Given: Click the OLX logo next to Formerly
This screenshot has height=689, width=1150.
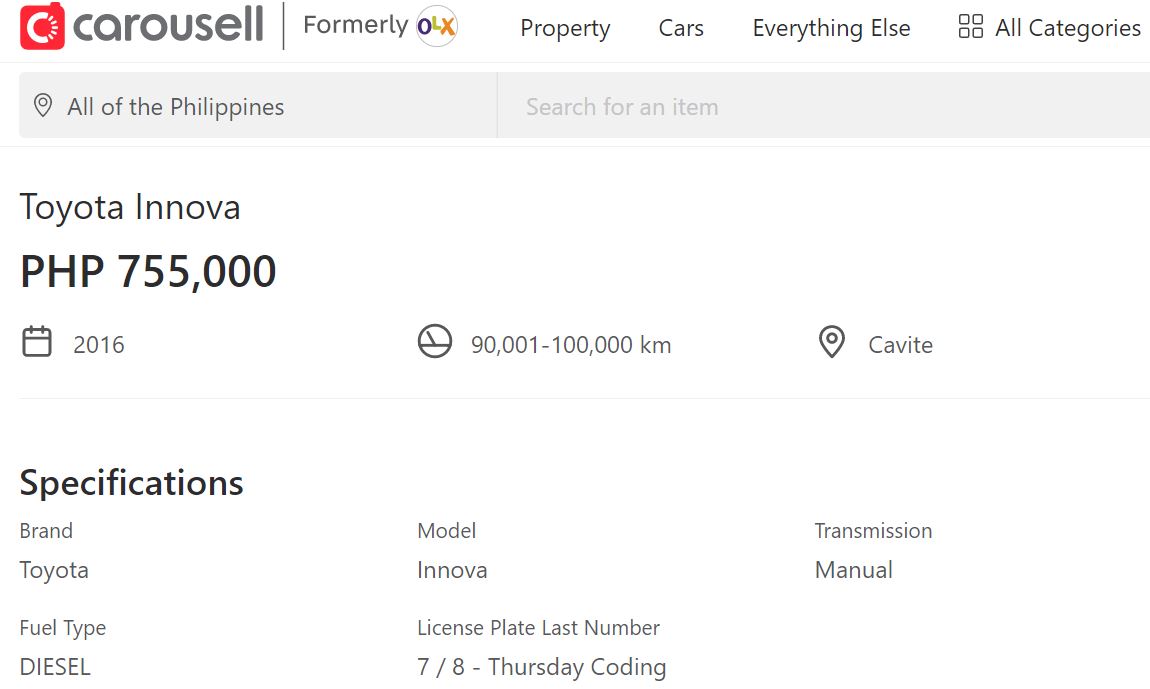Looking at the screenshot, I should point(437,27).
